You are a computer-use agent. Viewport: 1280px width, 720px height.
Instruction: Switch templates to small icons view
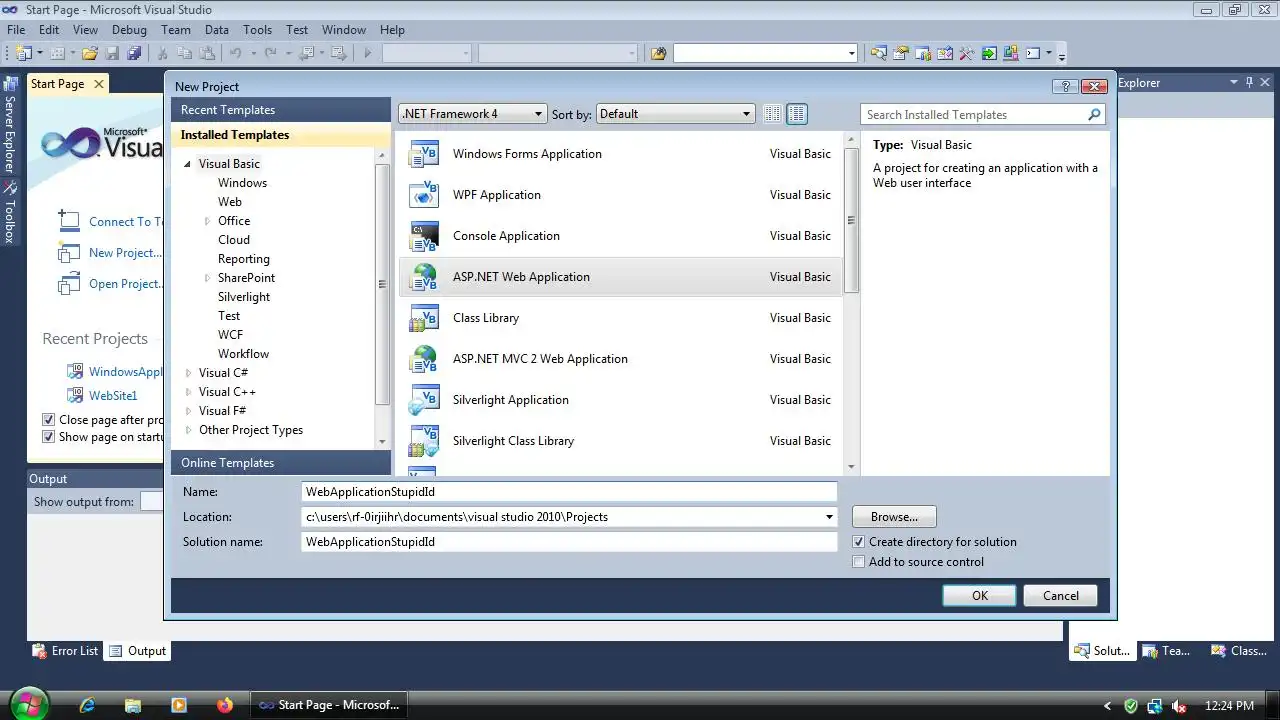tap(772, 114)
